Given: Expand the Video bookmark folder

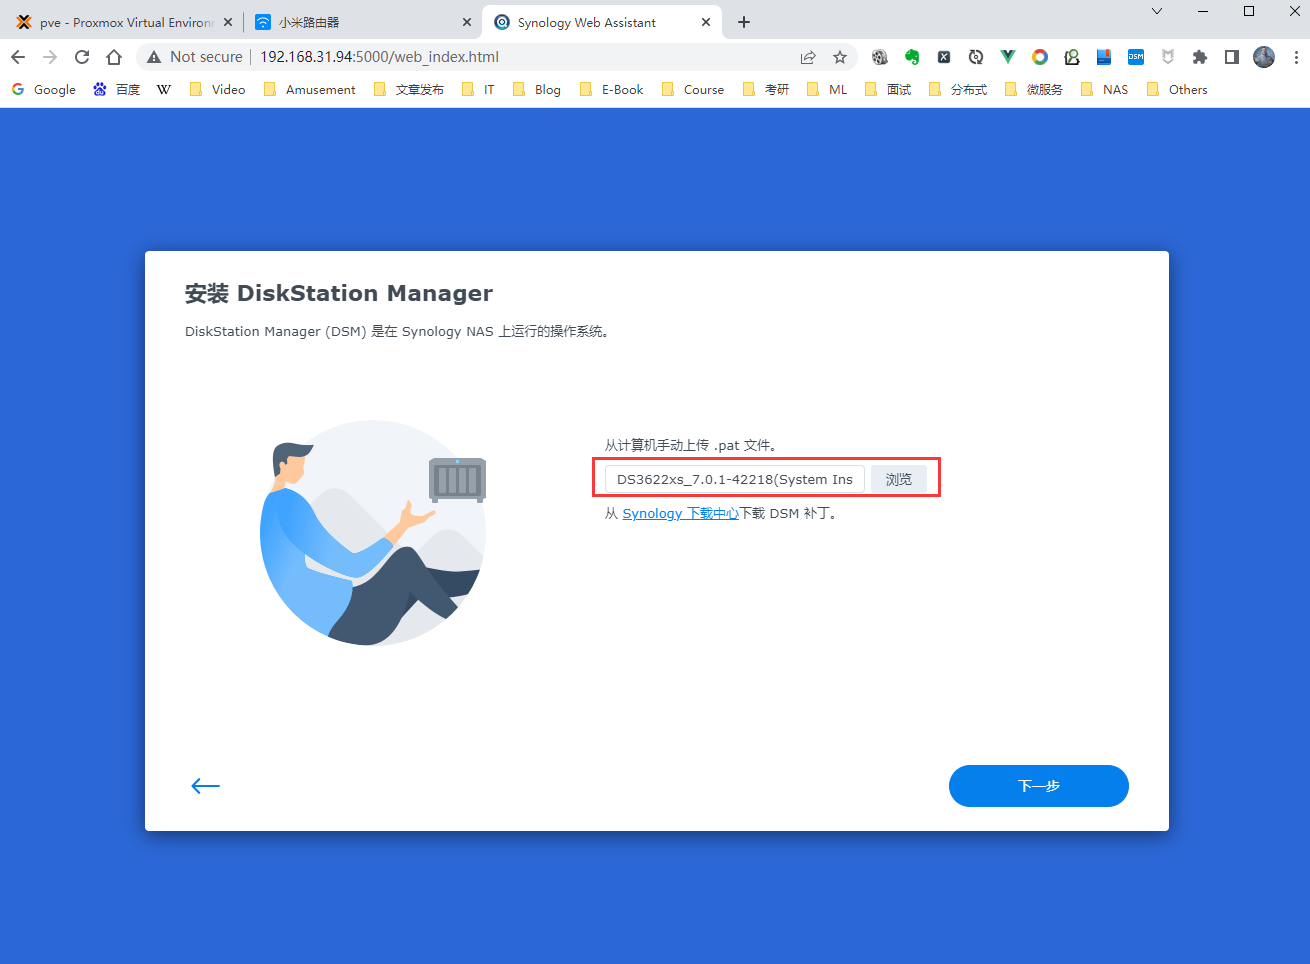Looking at the screenshot, I should pos(217,90).
